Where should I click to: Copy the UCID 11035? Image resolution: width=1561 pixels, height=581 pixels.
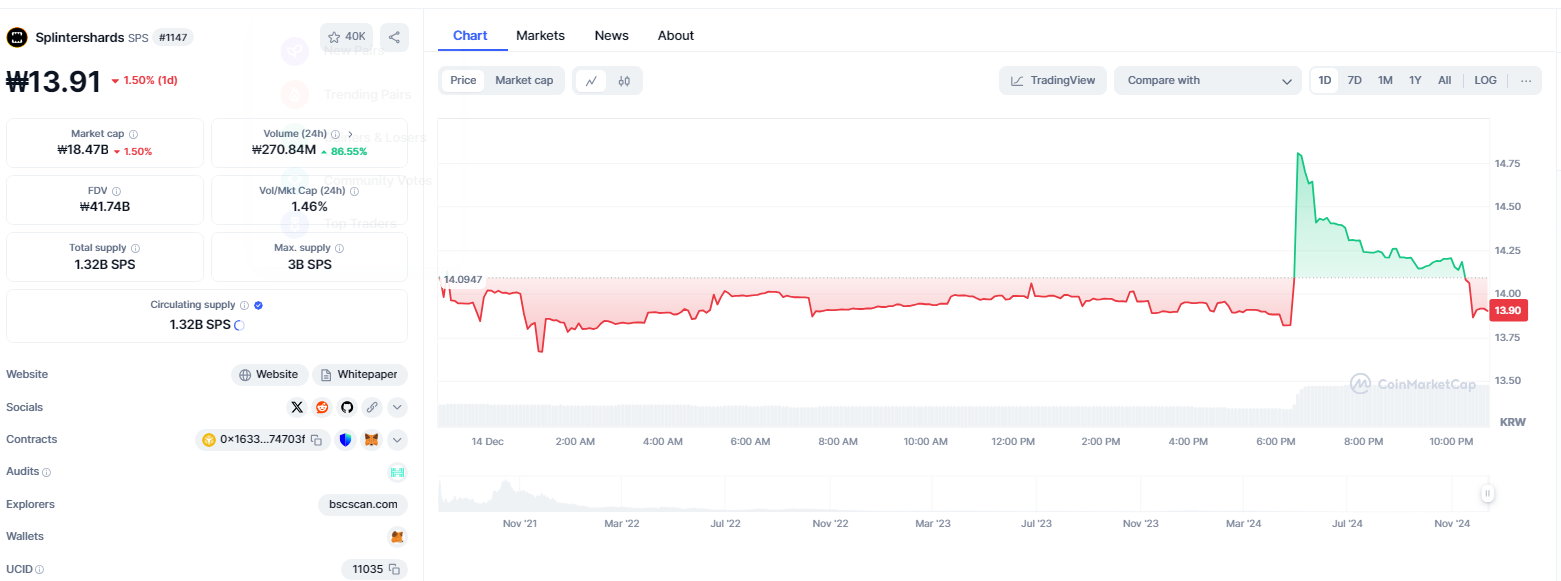point(395,570)
